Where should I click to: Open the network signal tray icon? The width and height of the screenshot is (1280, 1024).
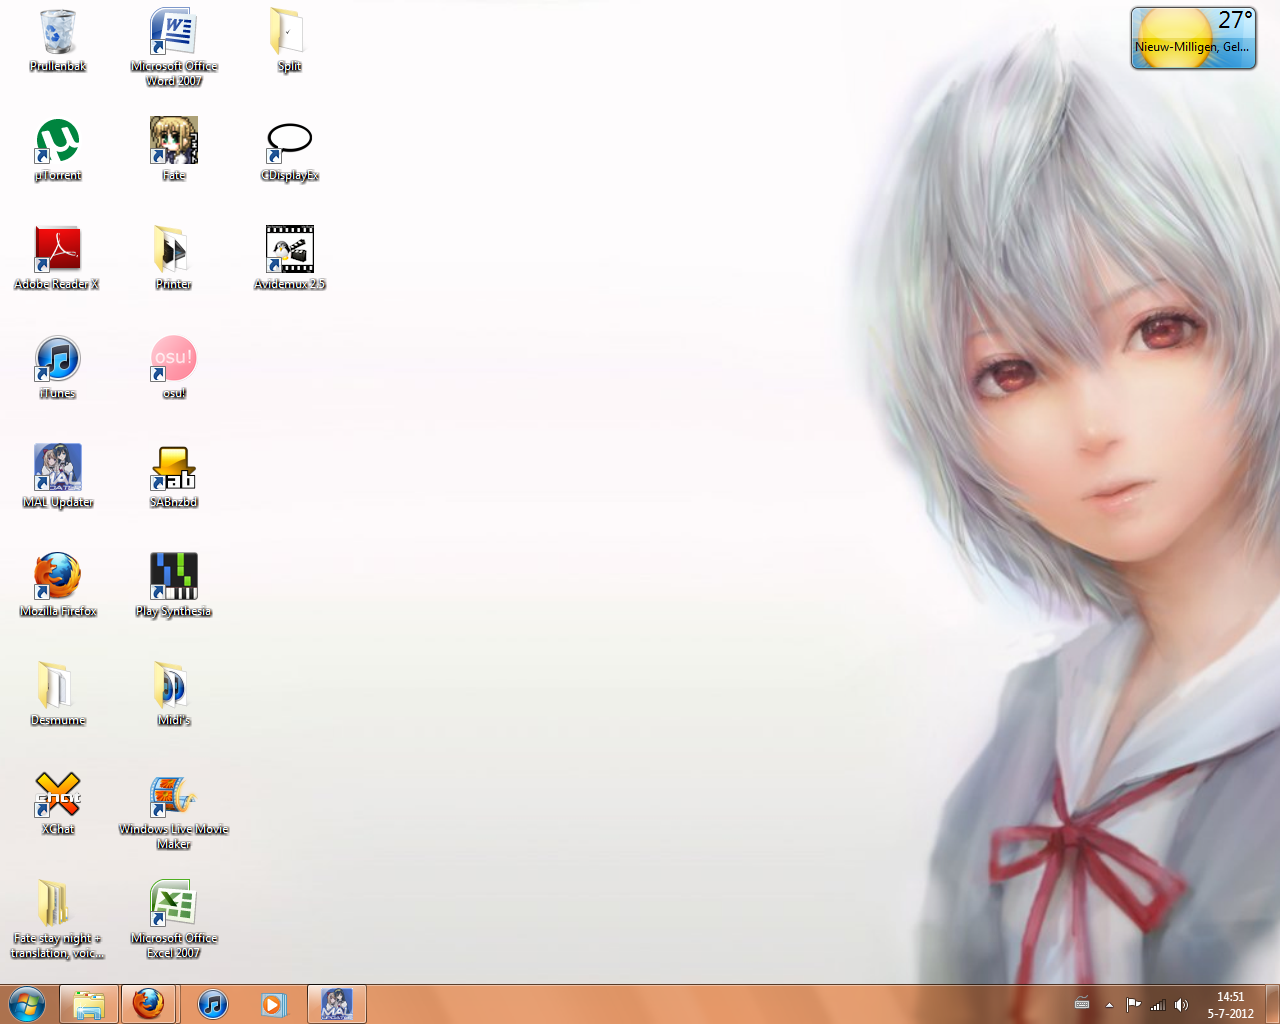pyautogui.click(x=1158, y=1005)
